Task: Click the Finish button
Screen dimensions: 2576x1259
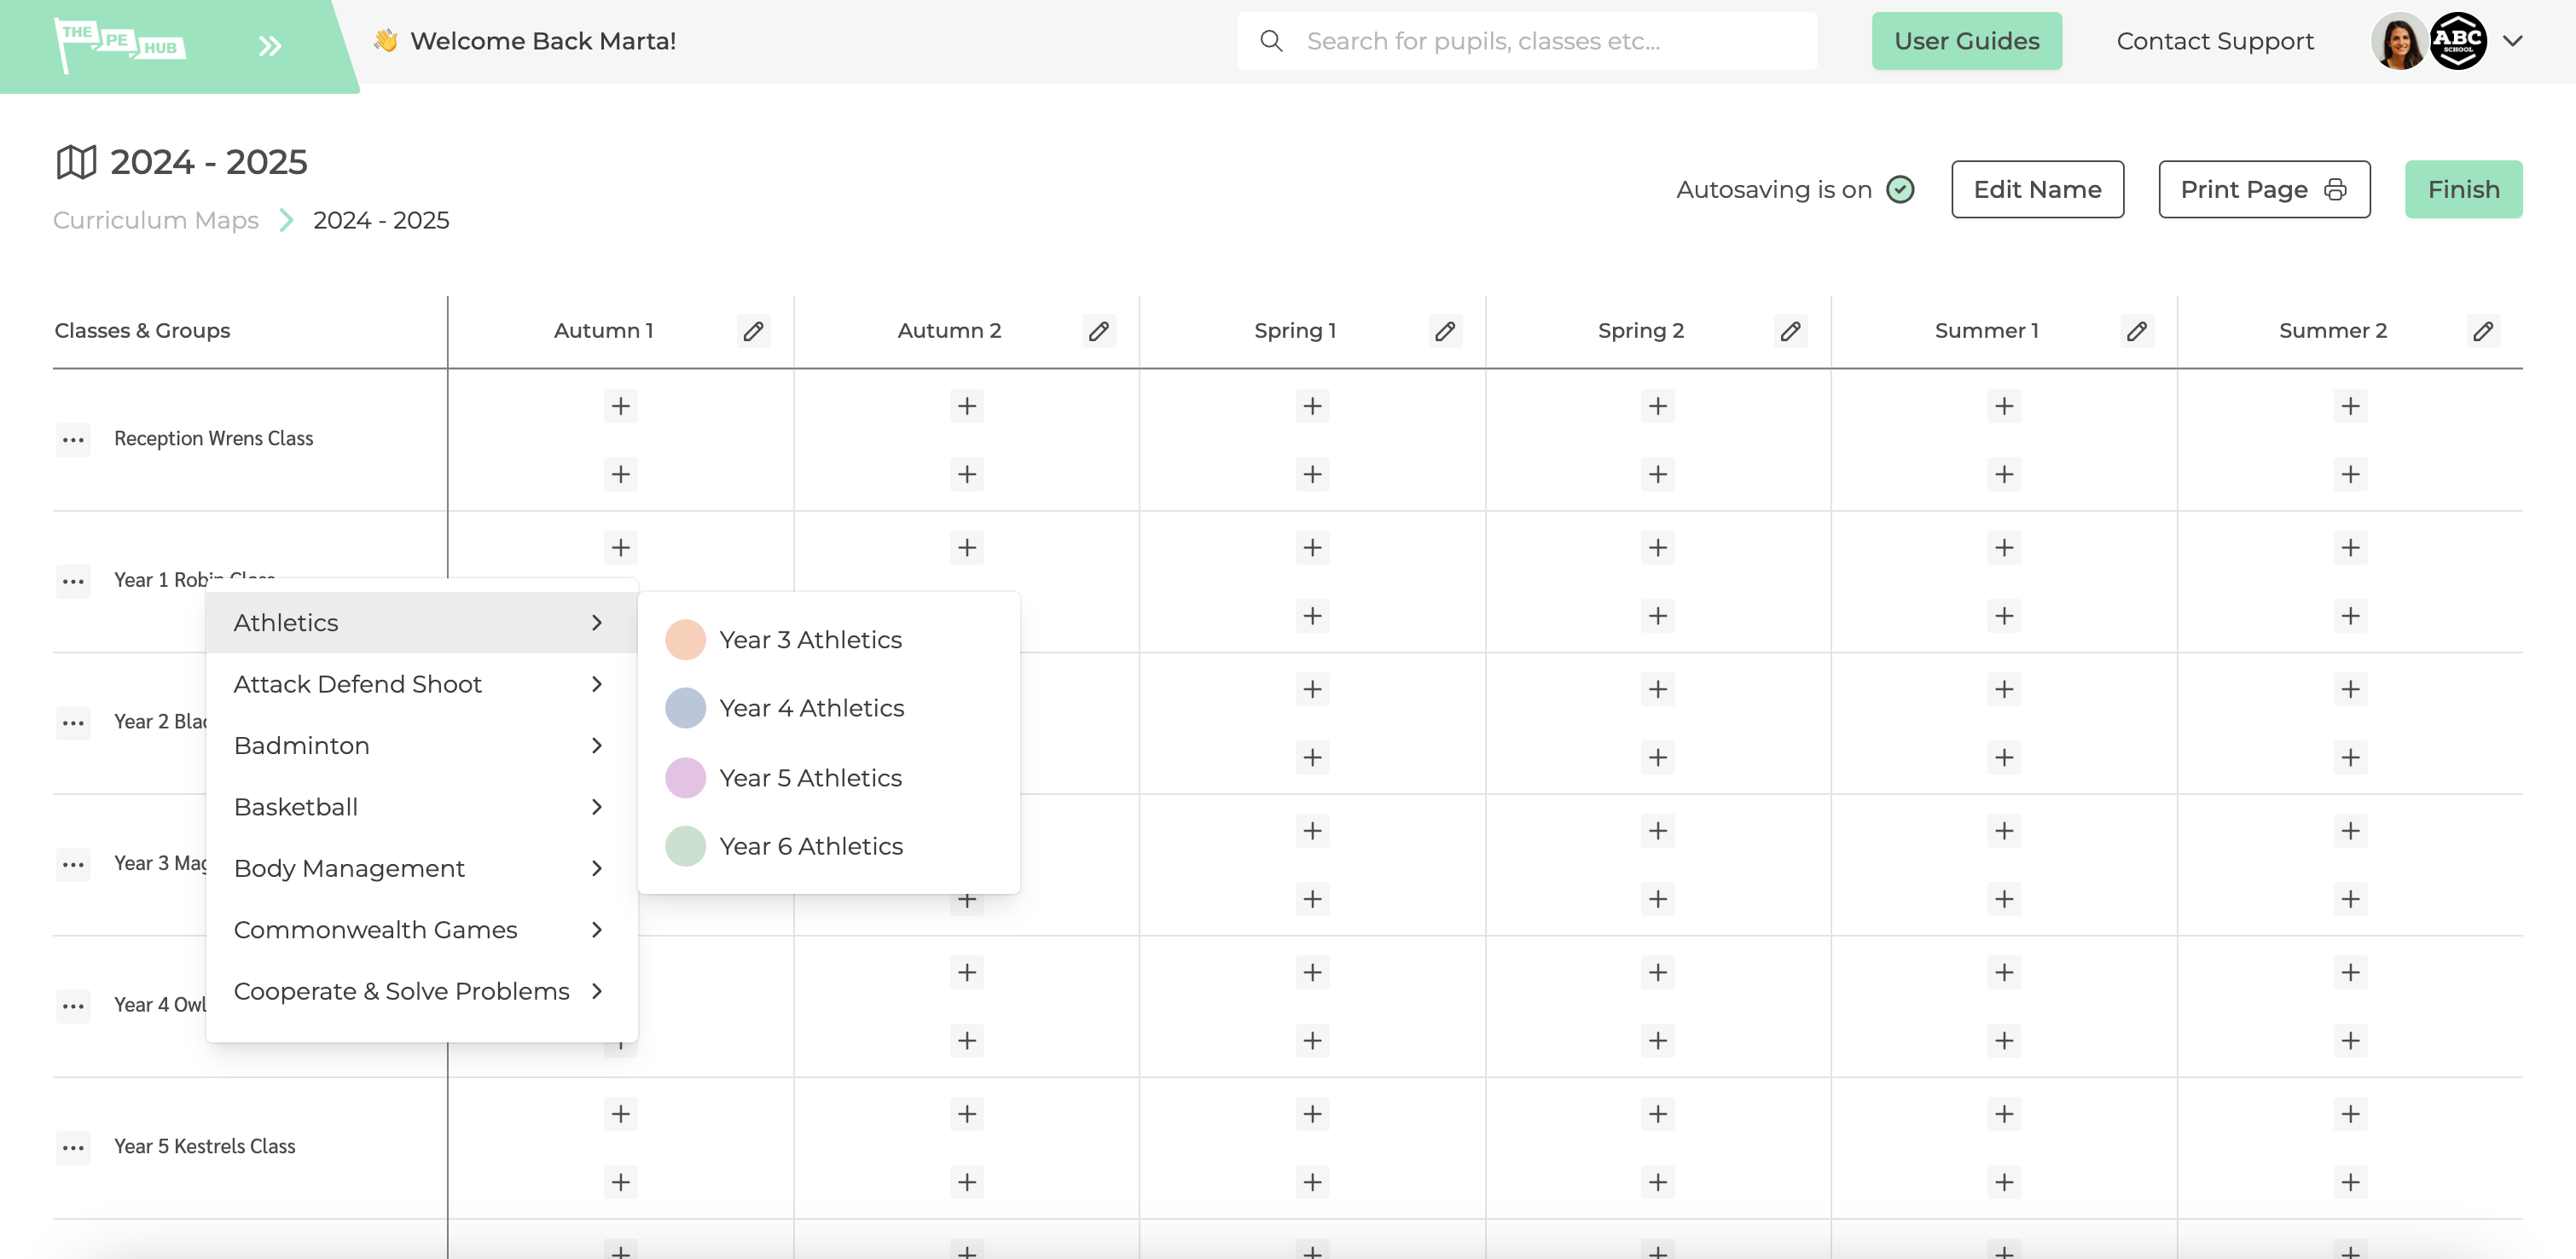Action: pos(2463,189)
